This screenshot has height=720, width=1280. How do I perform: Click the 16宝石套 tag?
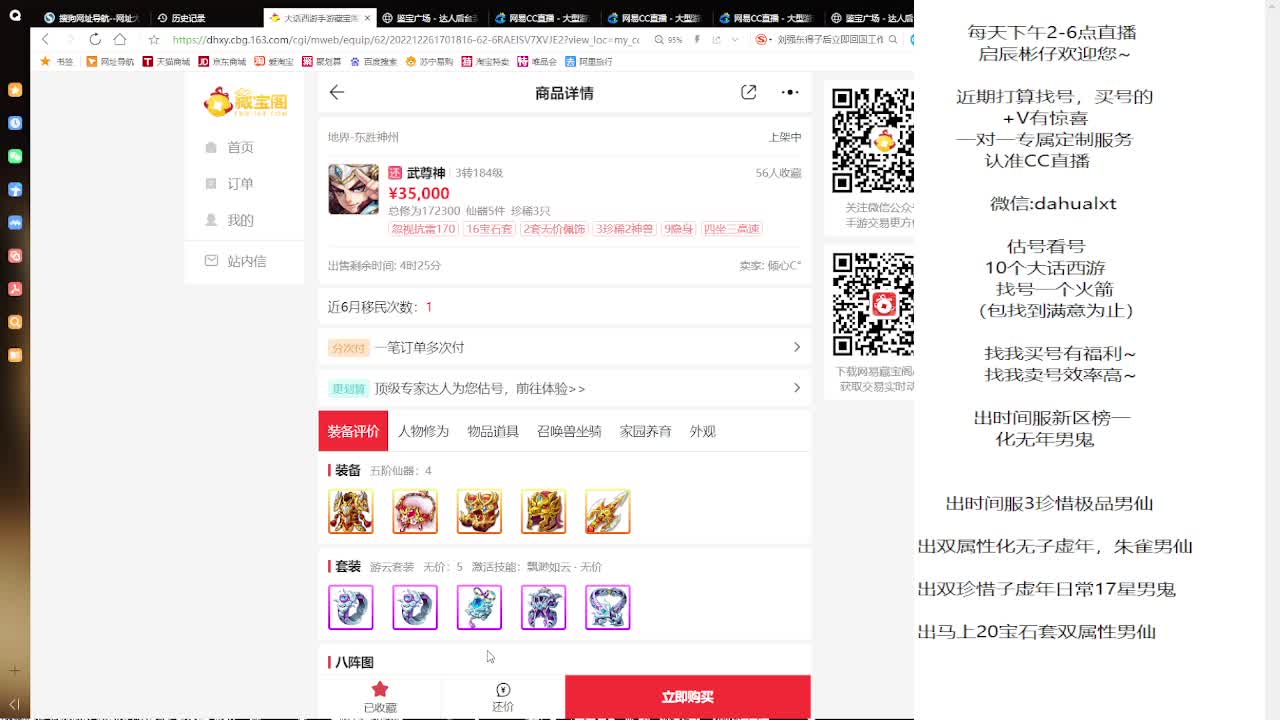489,229
